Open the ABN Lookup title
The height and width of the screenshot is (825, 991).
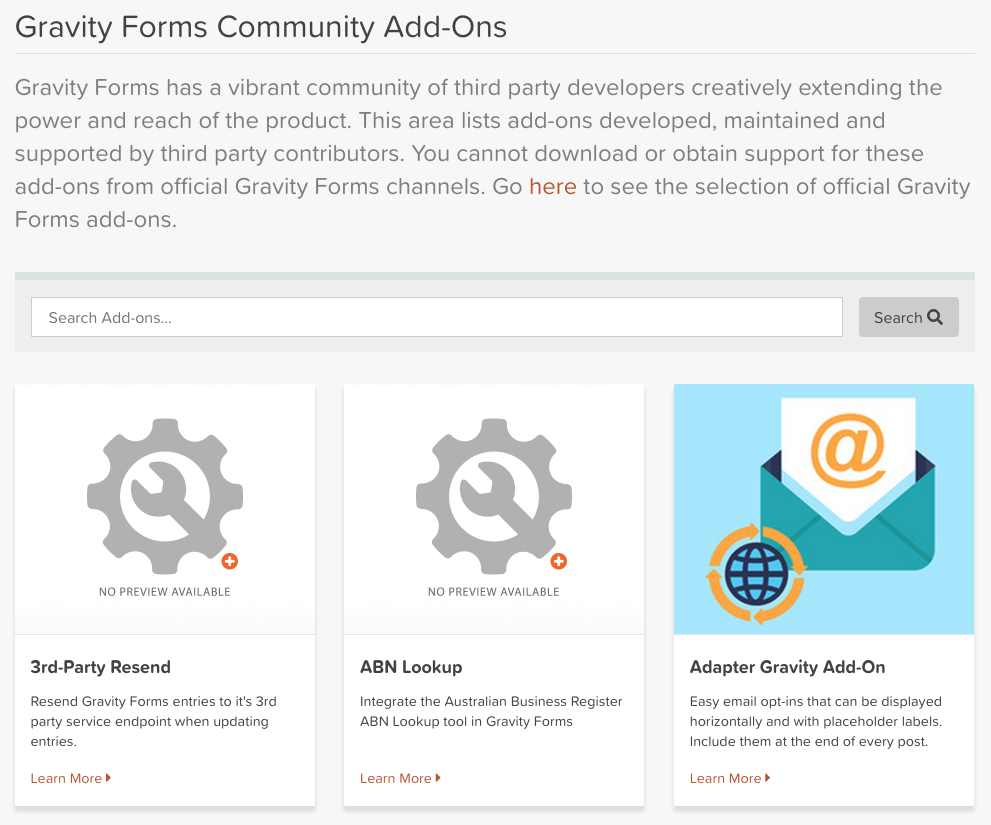click(411, 667)
